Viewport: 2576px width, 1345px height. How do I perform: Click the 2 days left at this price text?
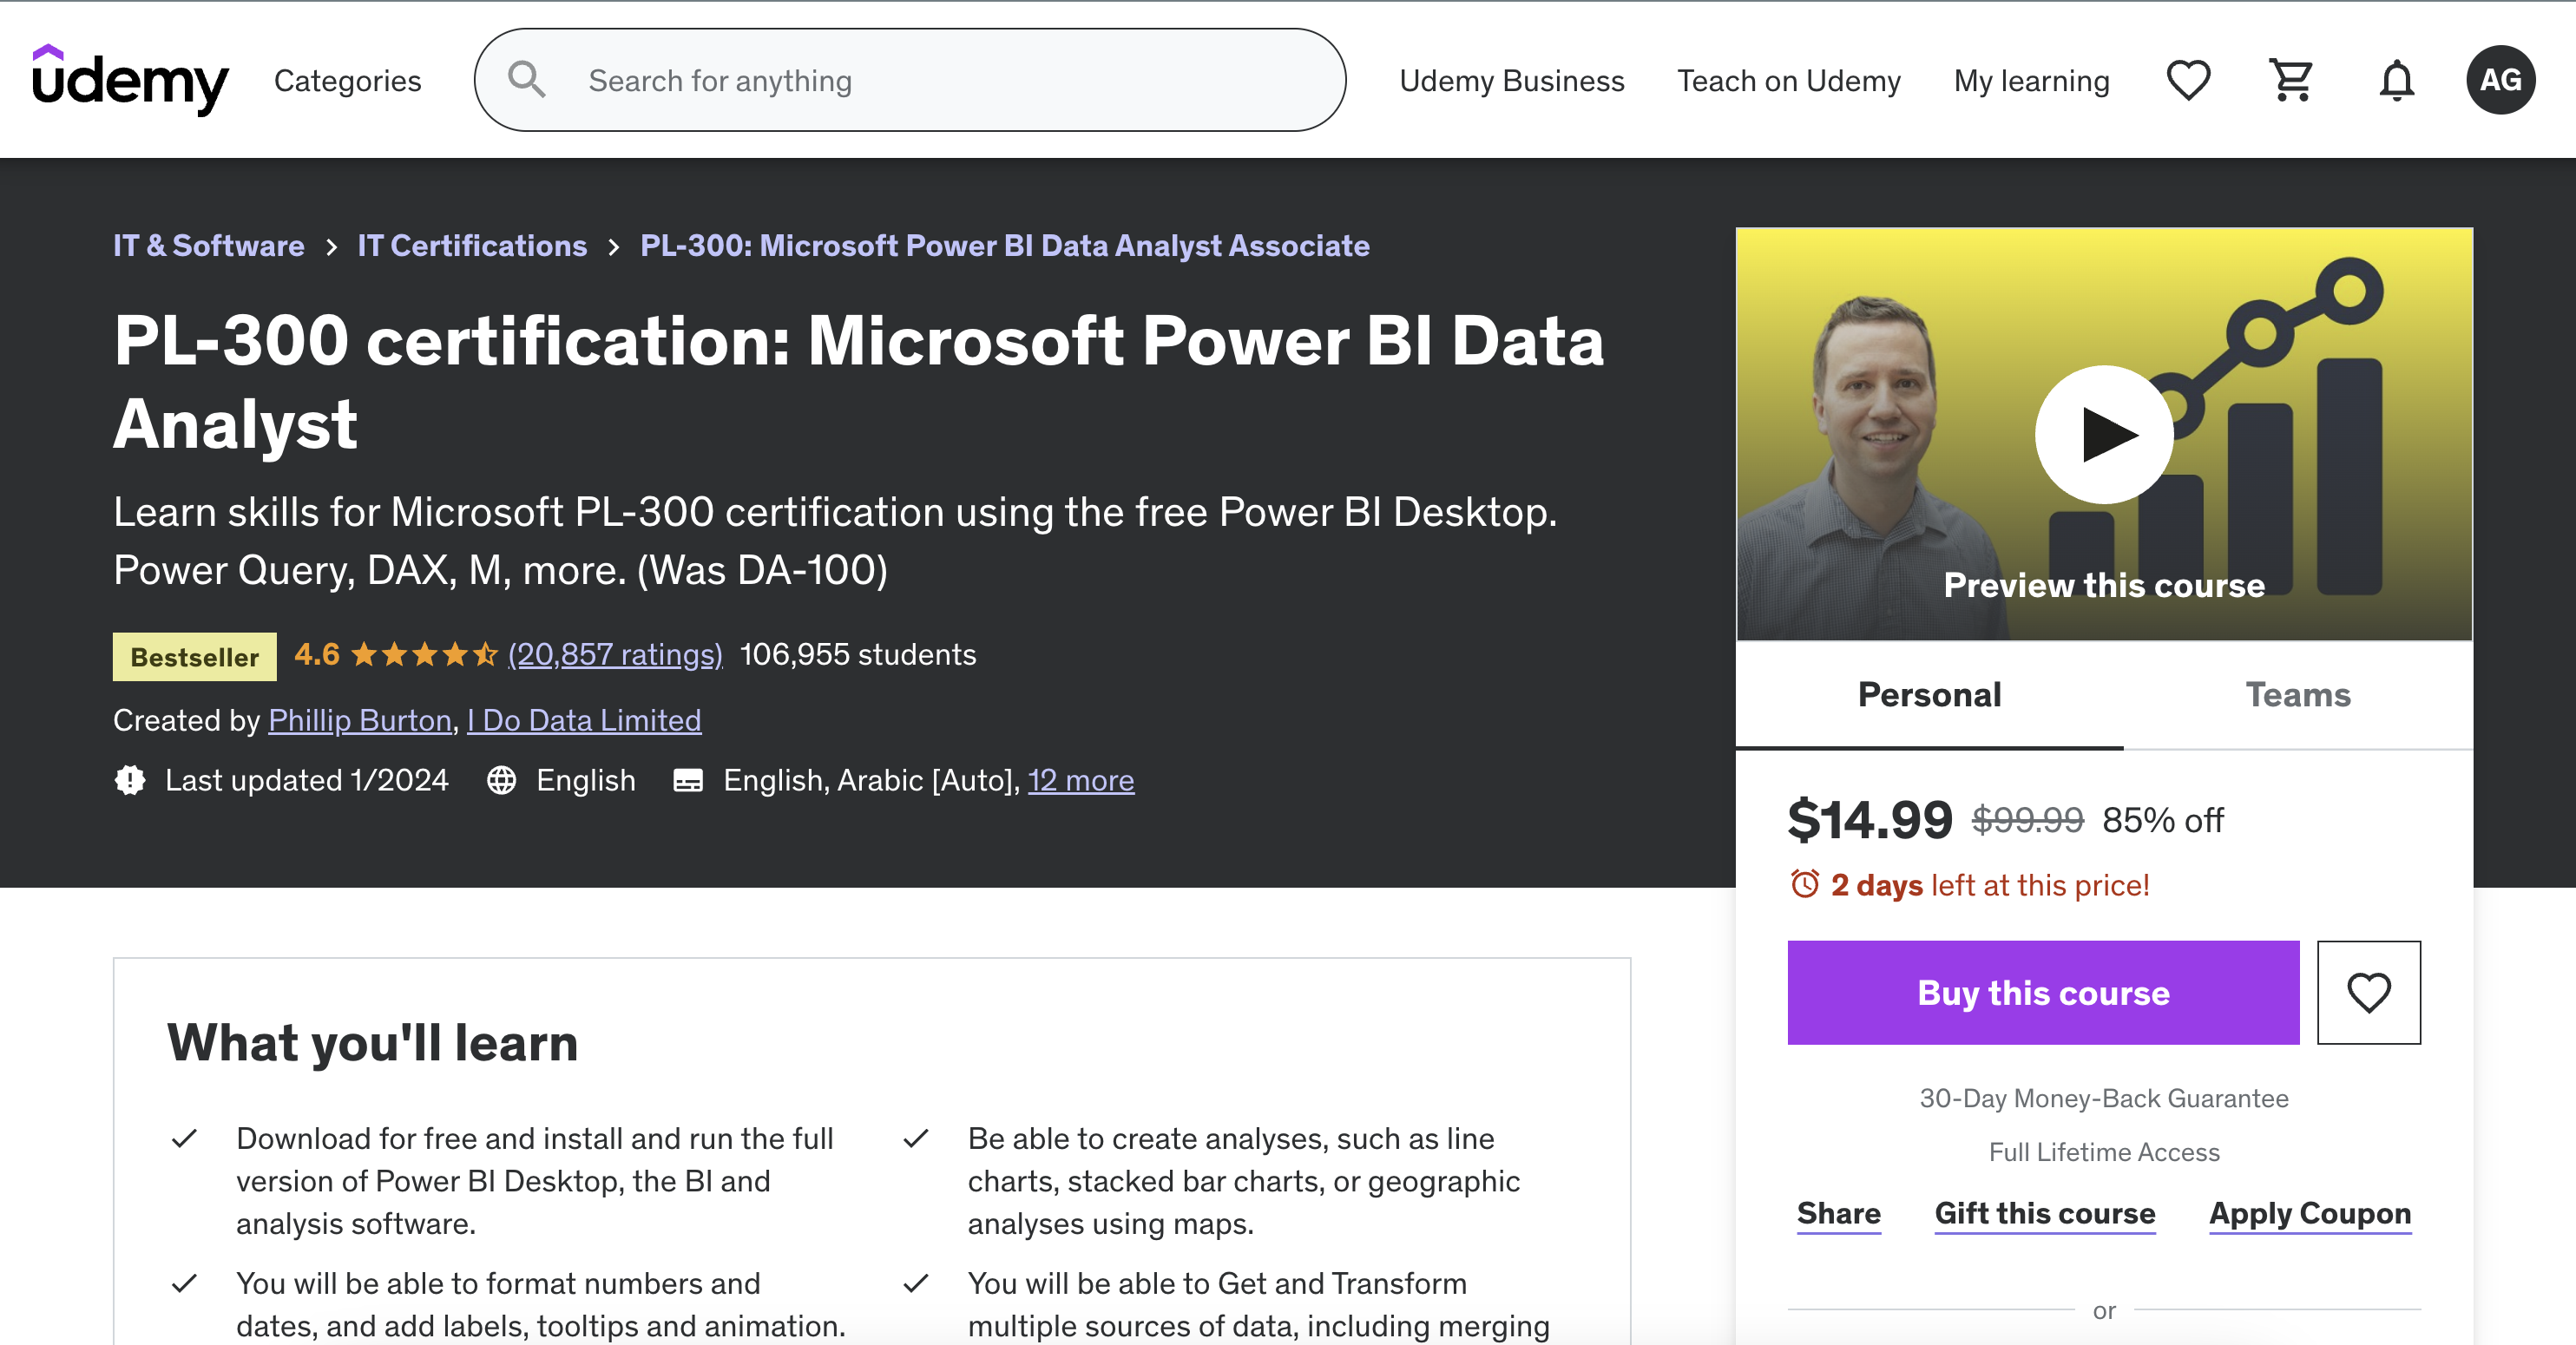tap(1989, 885)
